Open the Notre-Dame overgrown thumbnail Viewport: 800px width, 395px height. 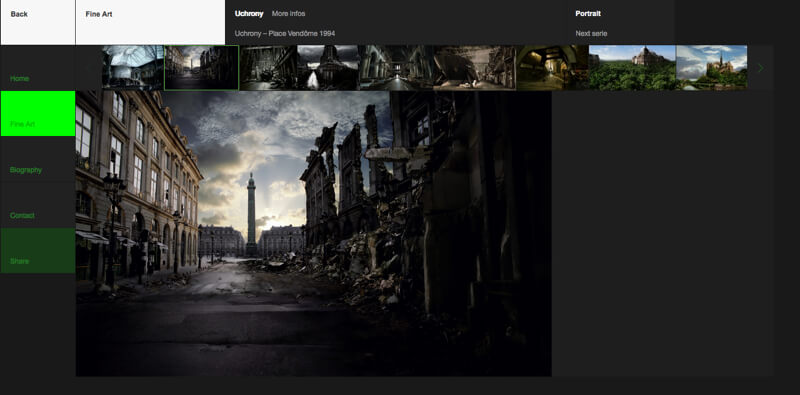click(712, 68)
